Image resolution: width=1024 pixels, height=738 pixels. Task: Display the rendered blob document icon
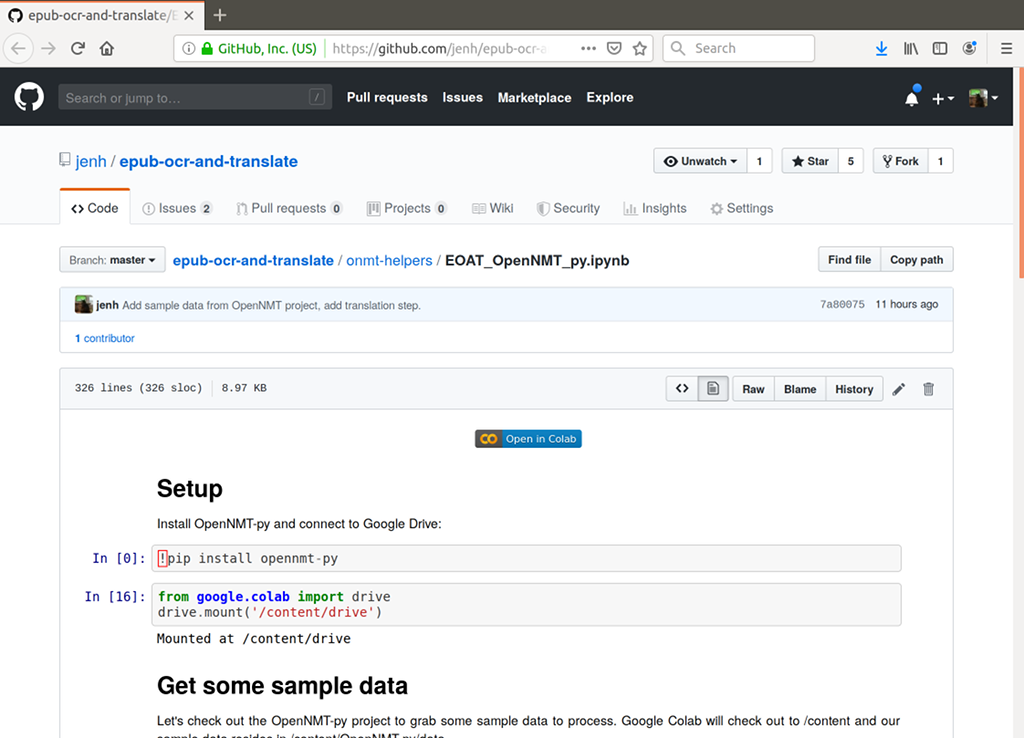(x=713, y=389)
